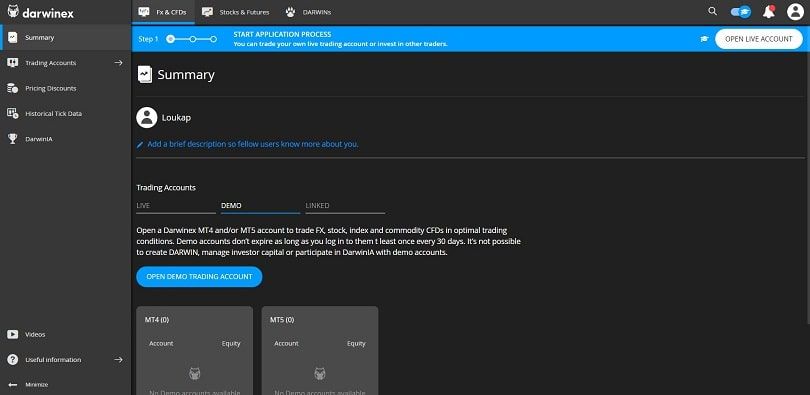Expand Useful information arrow
Image resolution: width=810 pixels, height=395 pixels.
tap(118, 360)
